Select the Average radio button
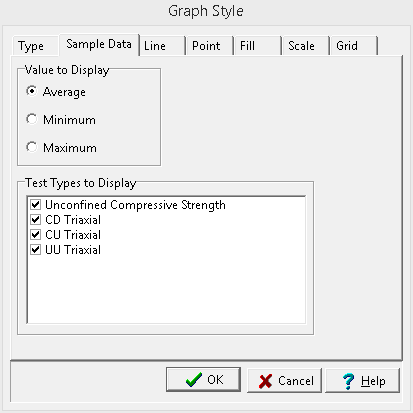Viewport: 413px width, 413px height. (32, 91)
